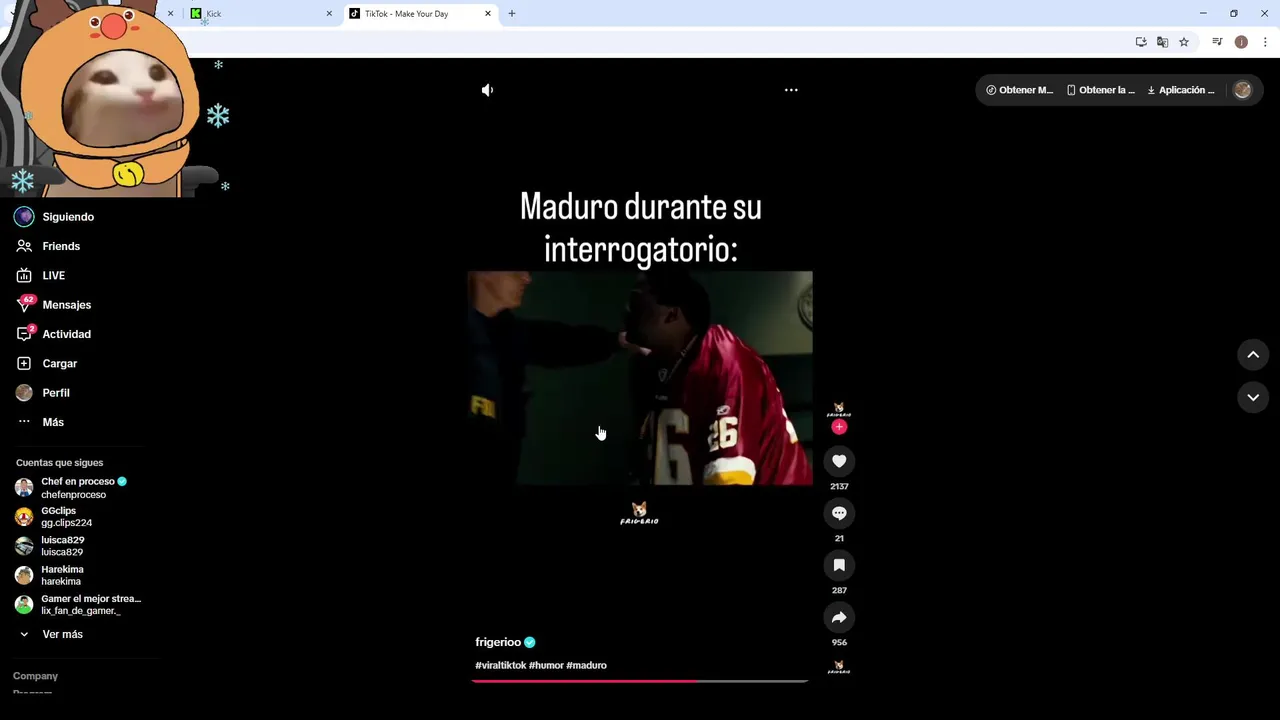
Task: Click the translate page icon
Action: [x=1162, y=42]
